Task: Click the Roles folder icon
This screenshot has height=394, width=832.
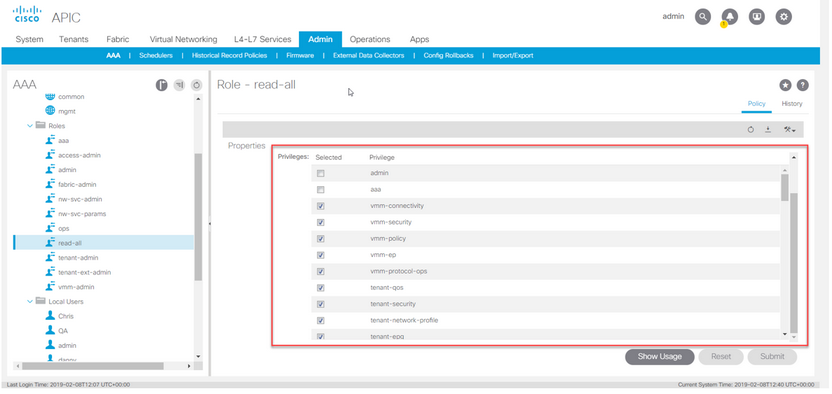Action: pyautogui.click(x=40, y=126)
